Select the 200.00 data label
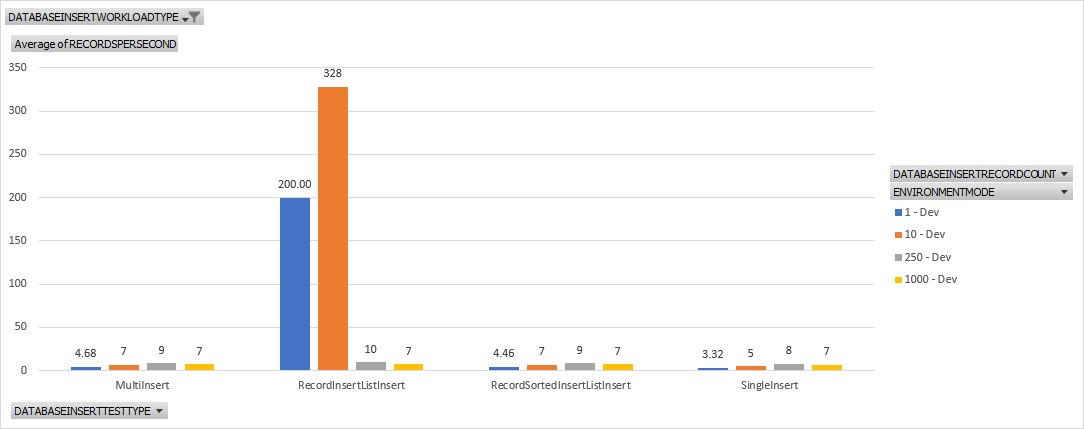The image size is (1084, 429). tap(295, 184)
